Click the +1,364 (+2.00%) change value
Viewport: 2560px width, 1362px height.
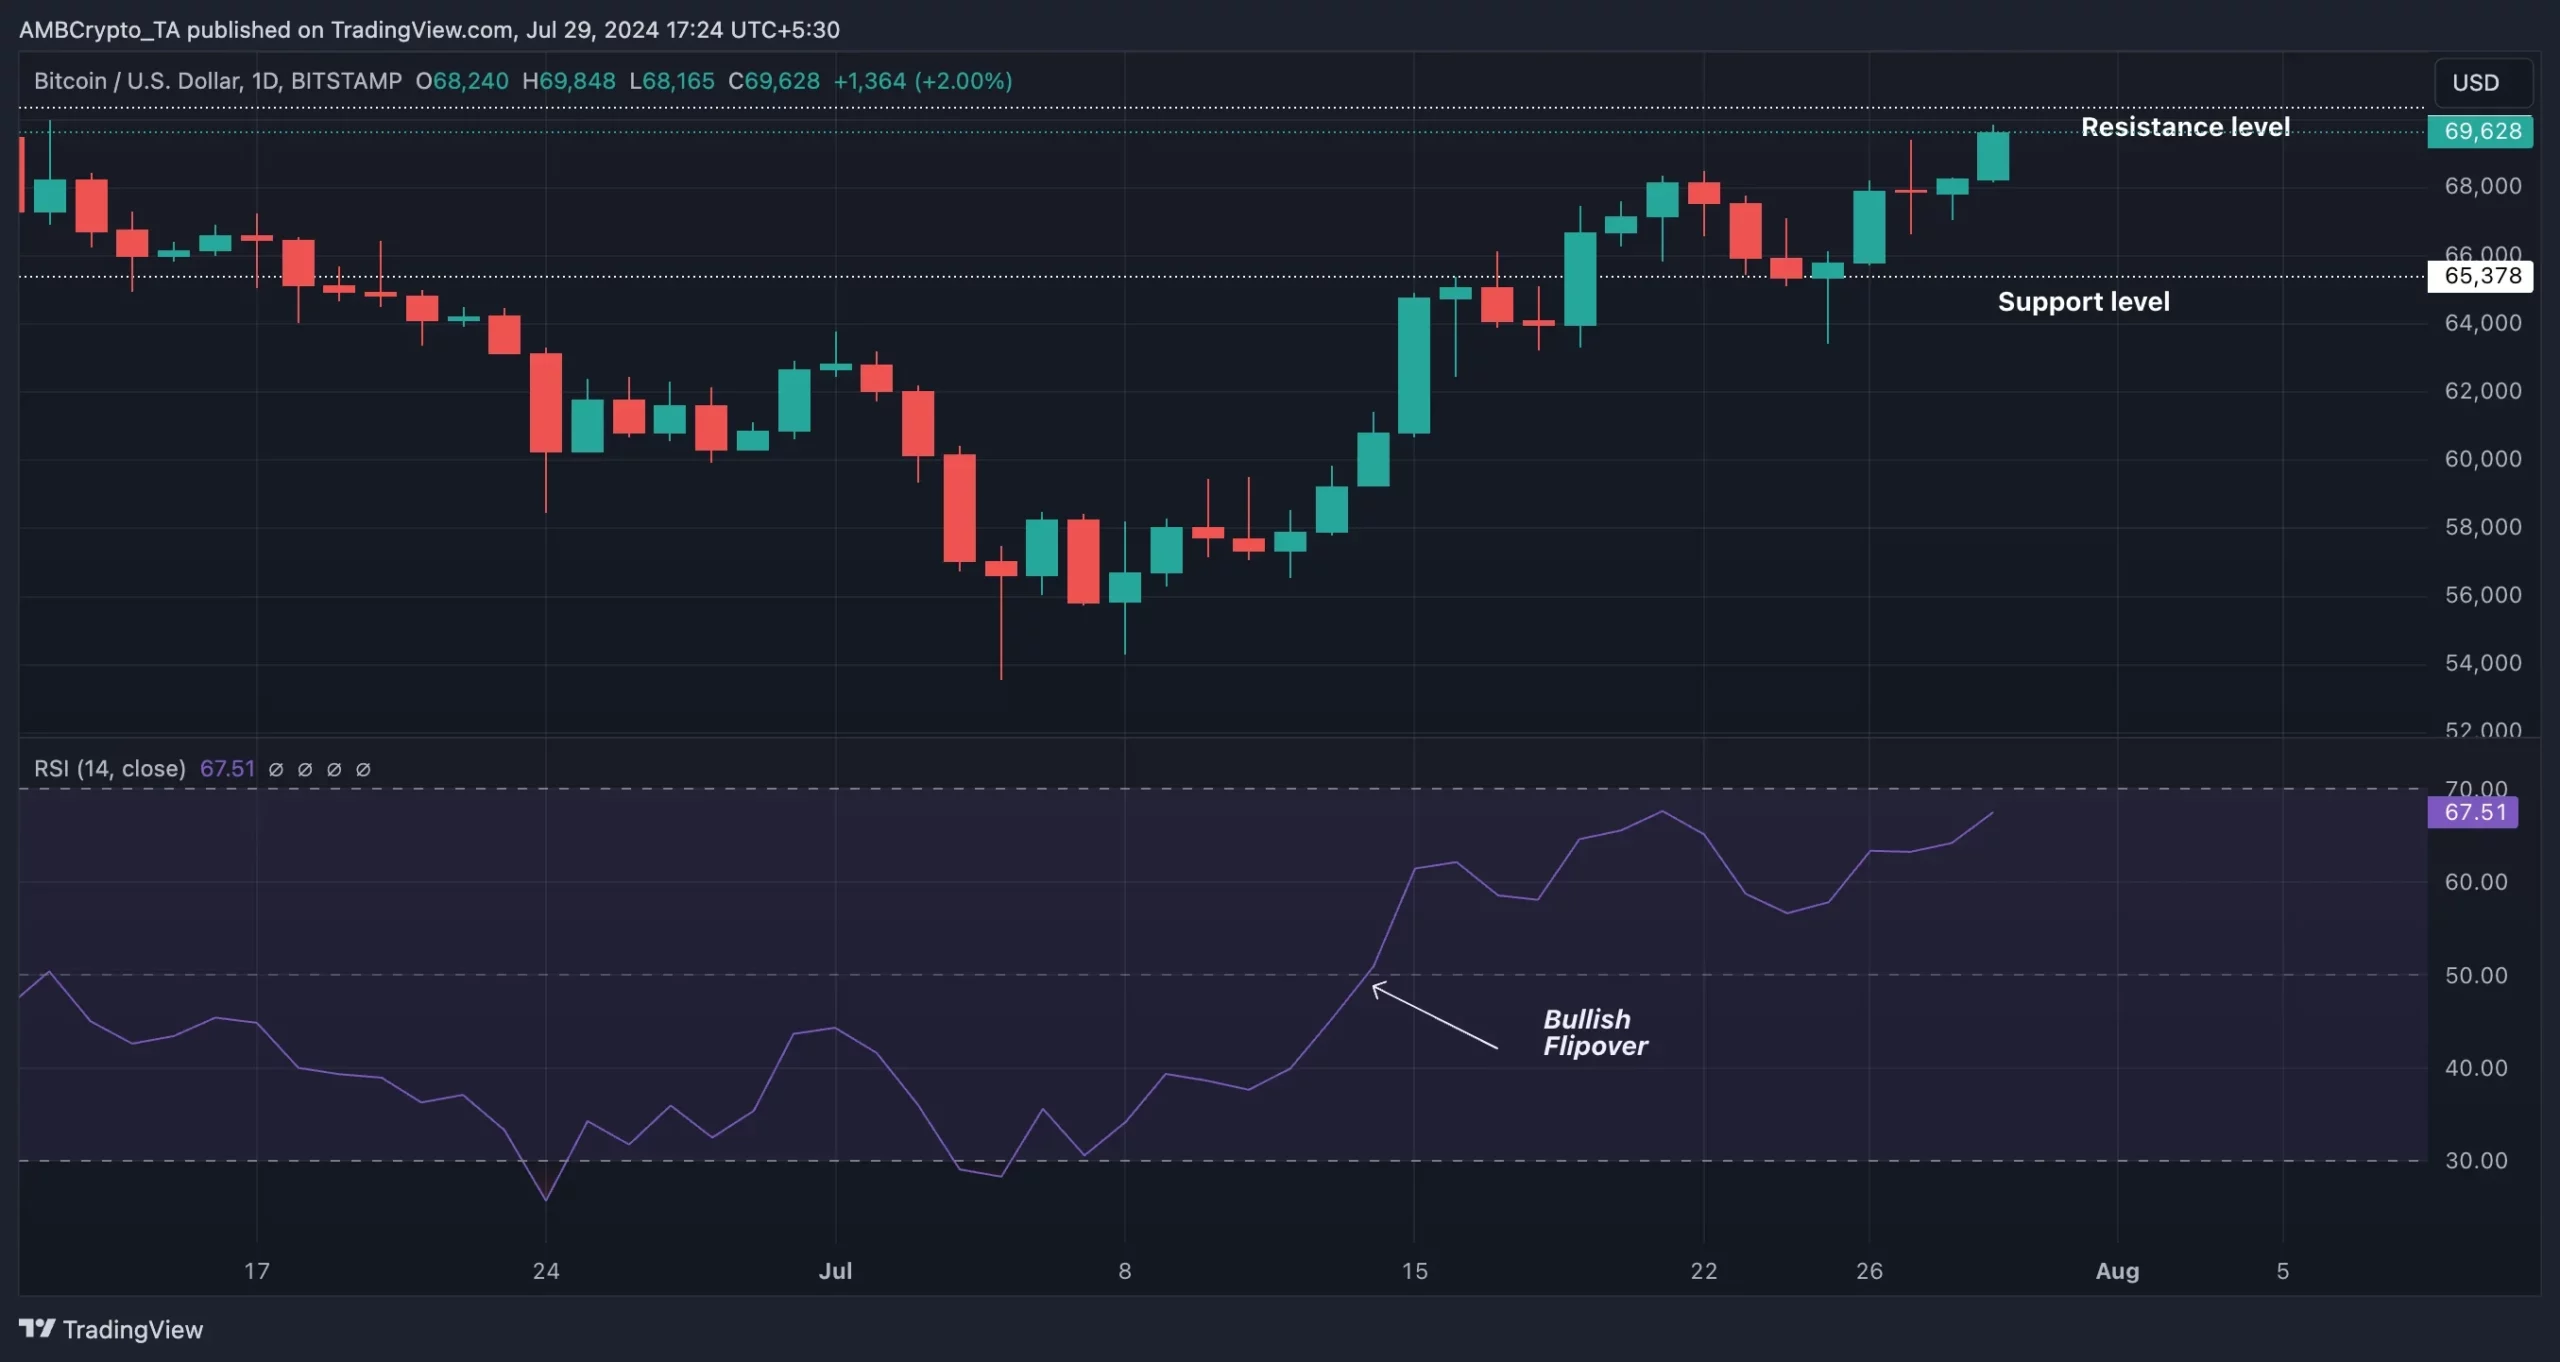[923, 81]
